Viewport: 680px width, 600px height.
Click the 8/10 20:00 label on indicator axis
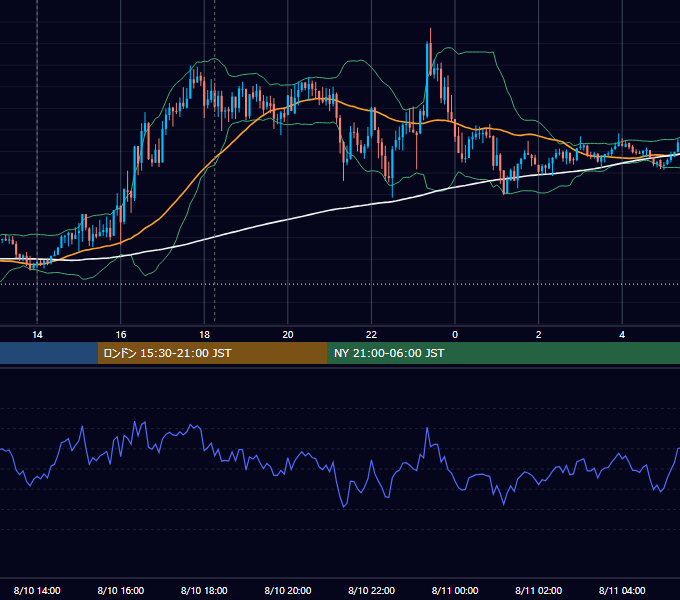(x=288, y=590)
